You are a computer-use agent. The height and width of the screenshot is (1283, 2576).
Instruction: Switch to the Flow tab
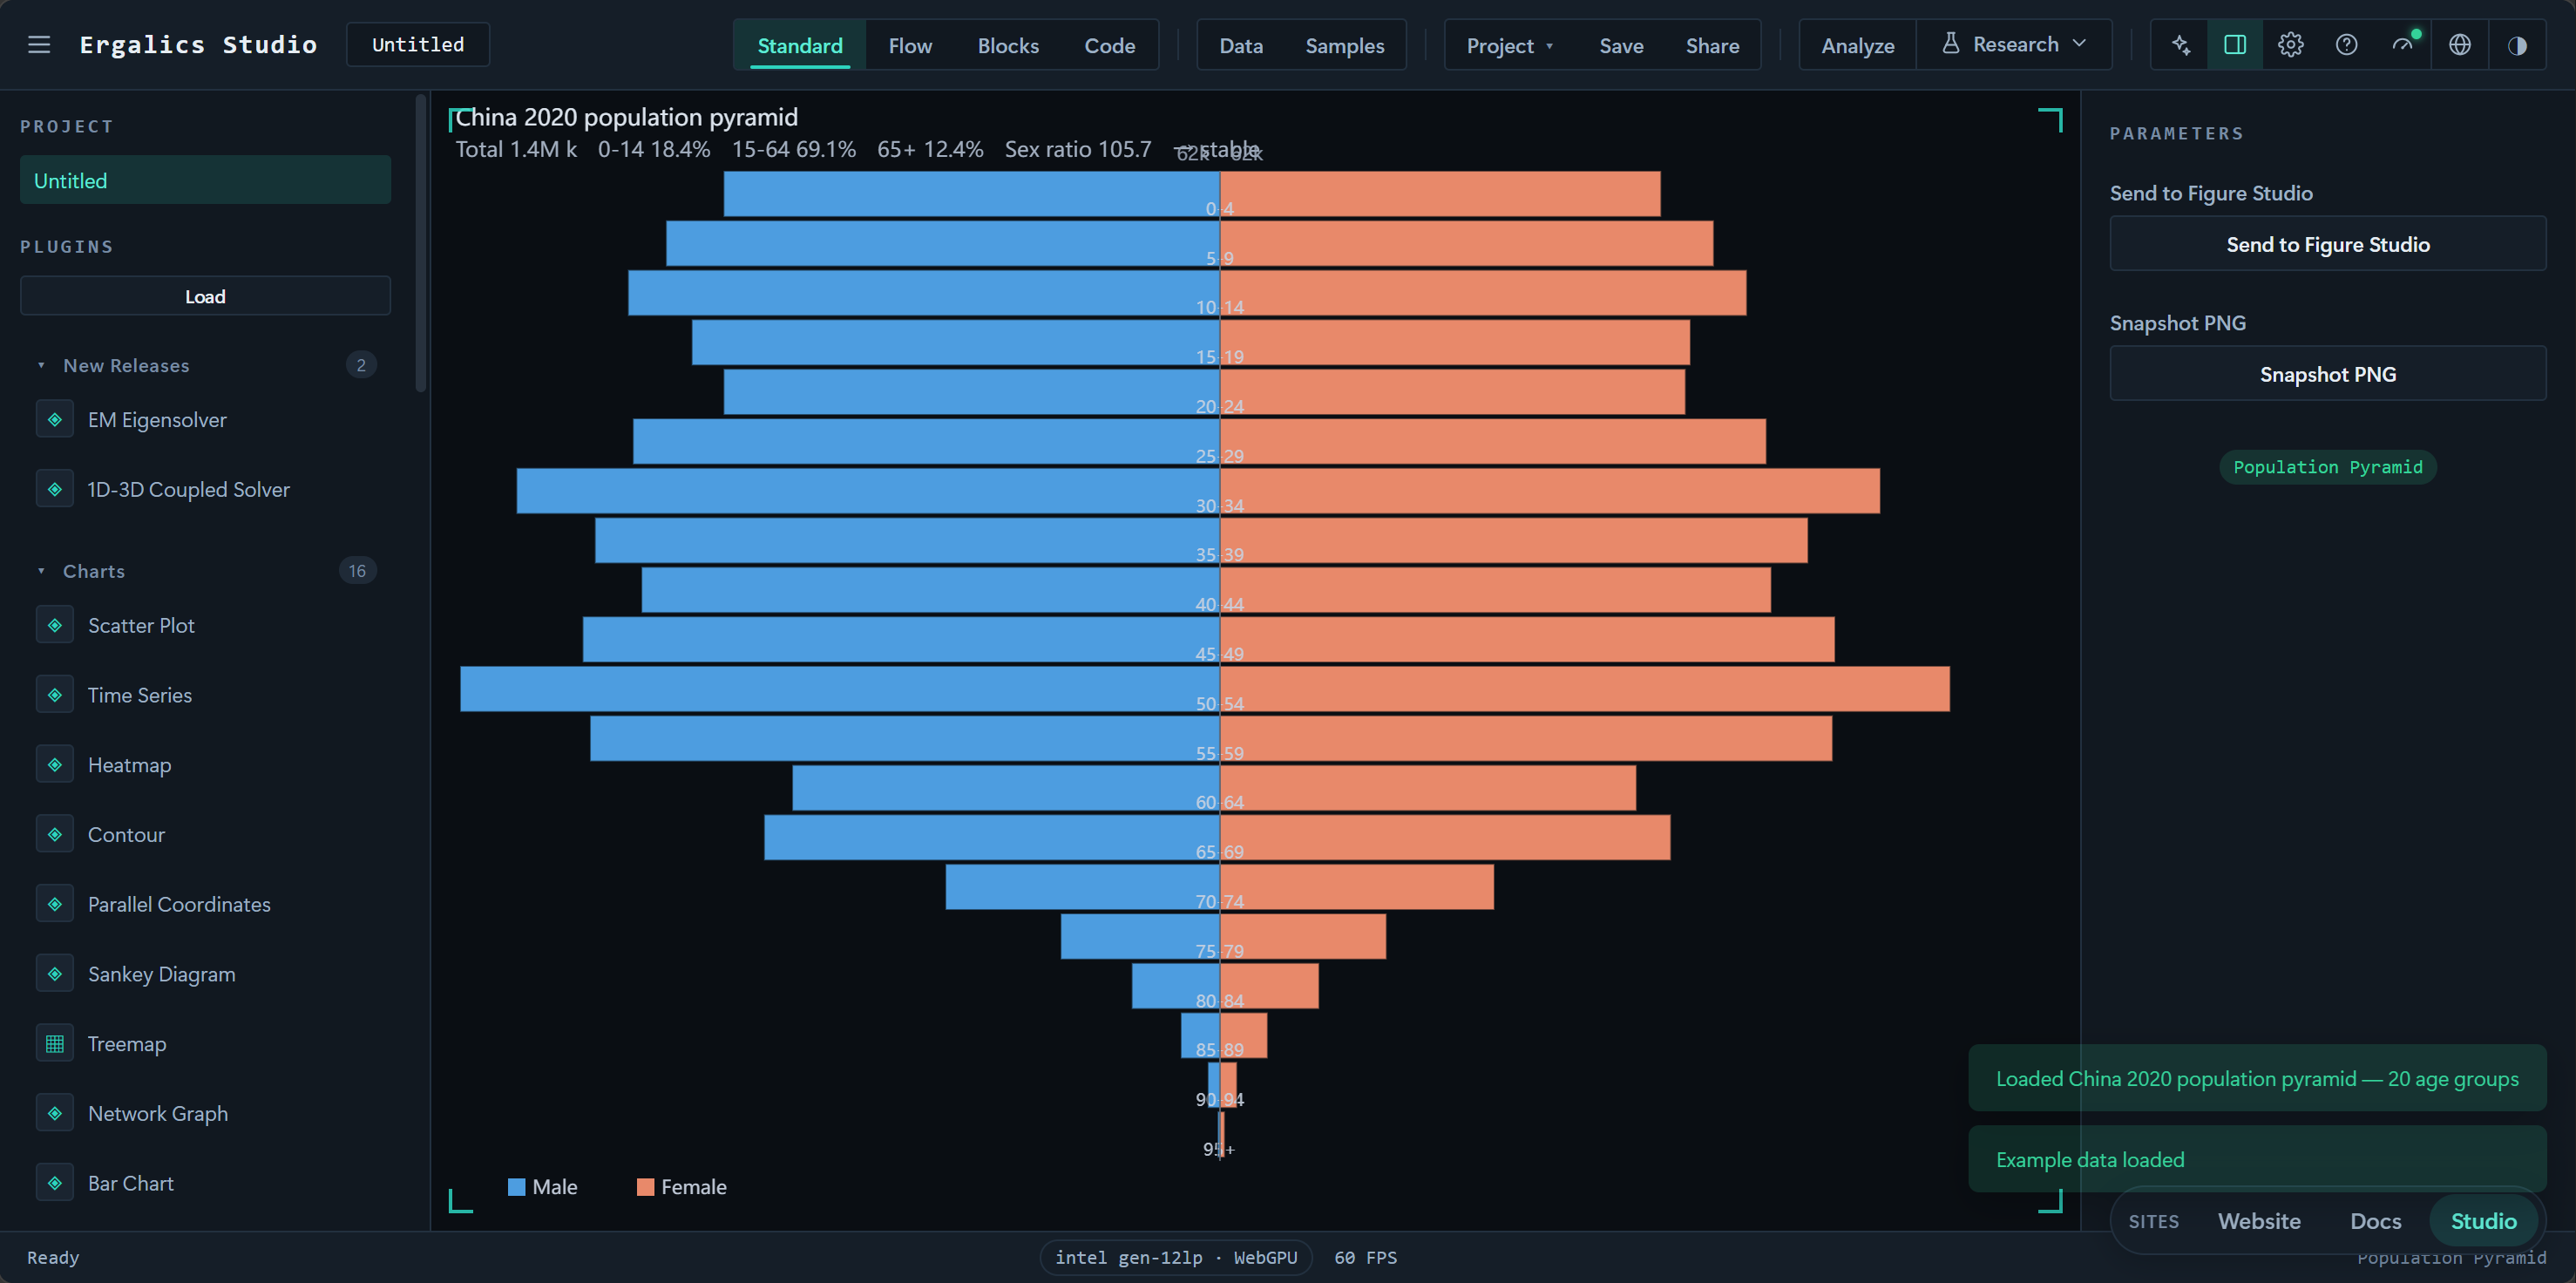point(910,45)
